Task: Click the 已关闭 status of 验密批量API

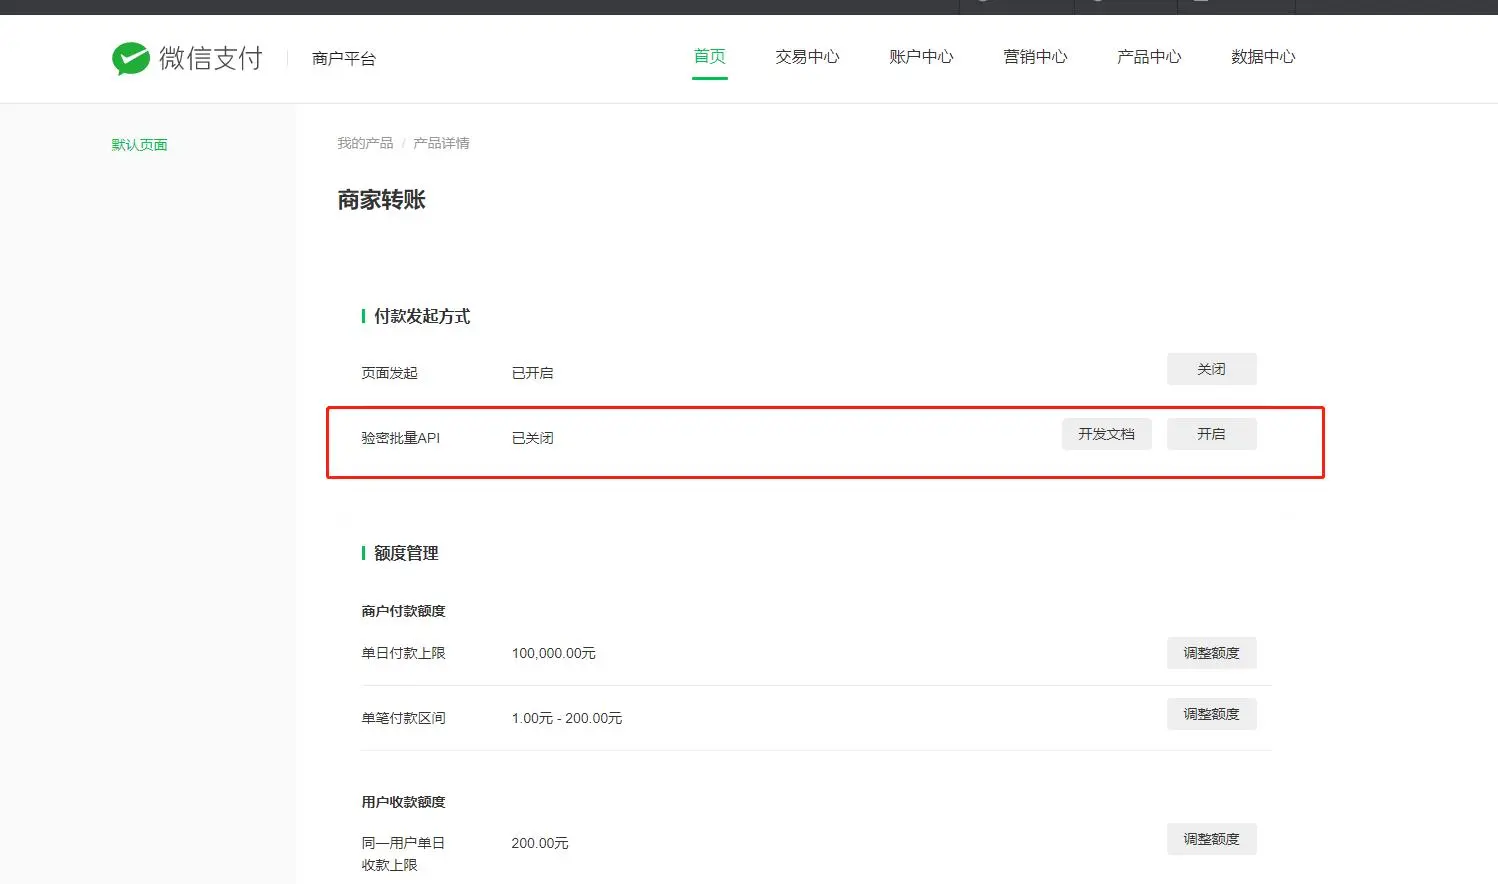Action: point(533,438)
